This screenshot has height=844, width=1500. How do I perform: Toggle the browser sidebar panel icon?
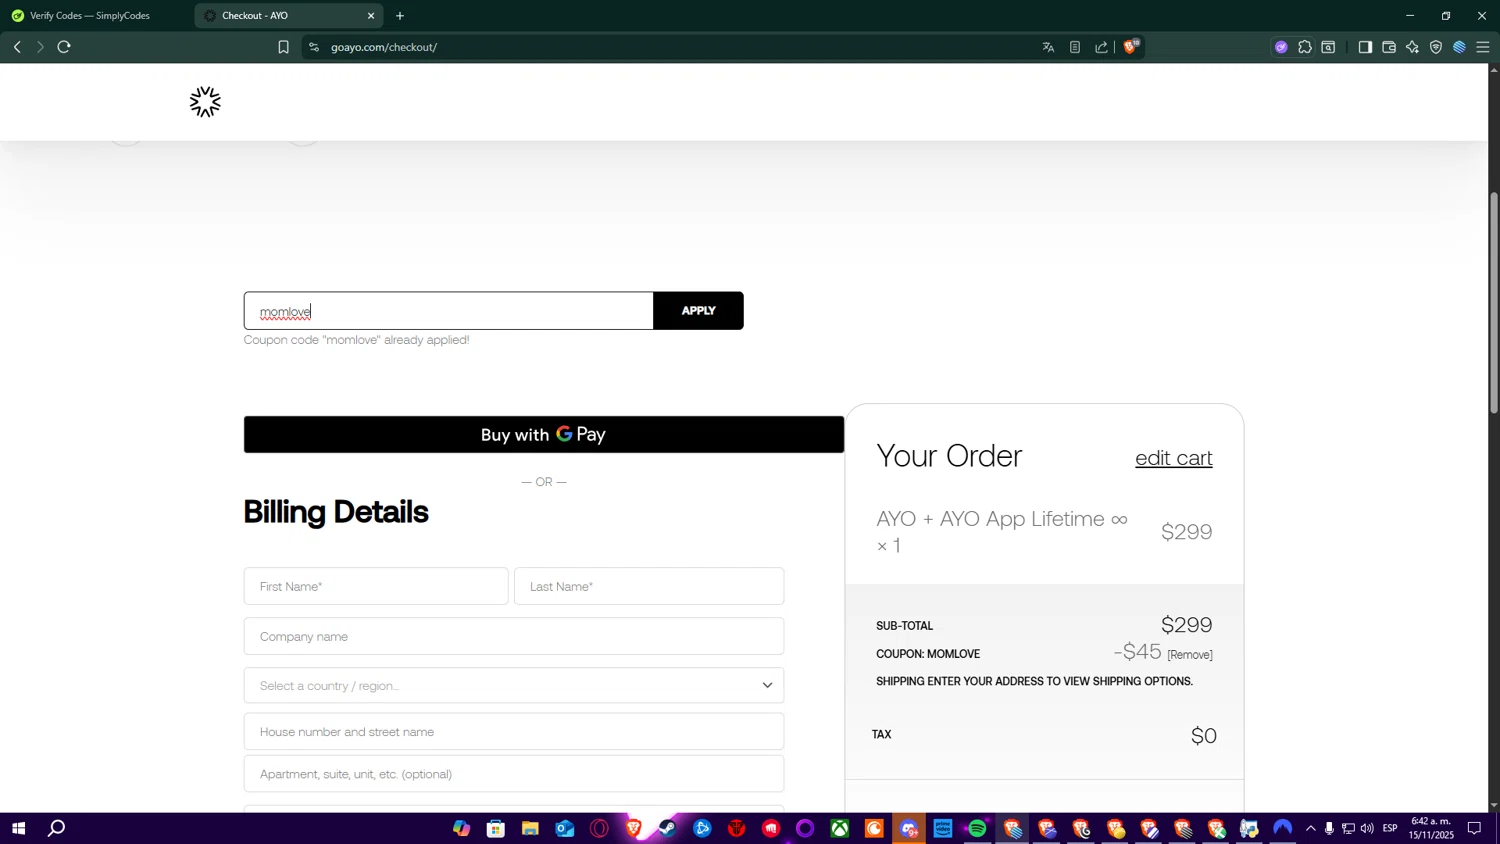(x=1365, y=47)
